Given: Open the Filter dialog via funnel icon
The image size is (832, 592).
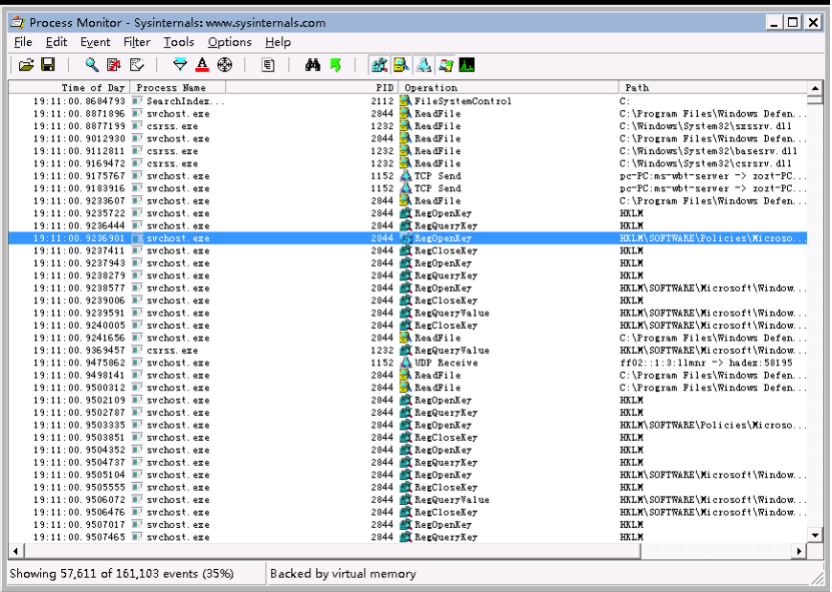Looking at the screenshot, I should click(180, 65).
